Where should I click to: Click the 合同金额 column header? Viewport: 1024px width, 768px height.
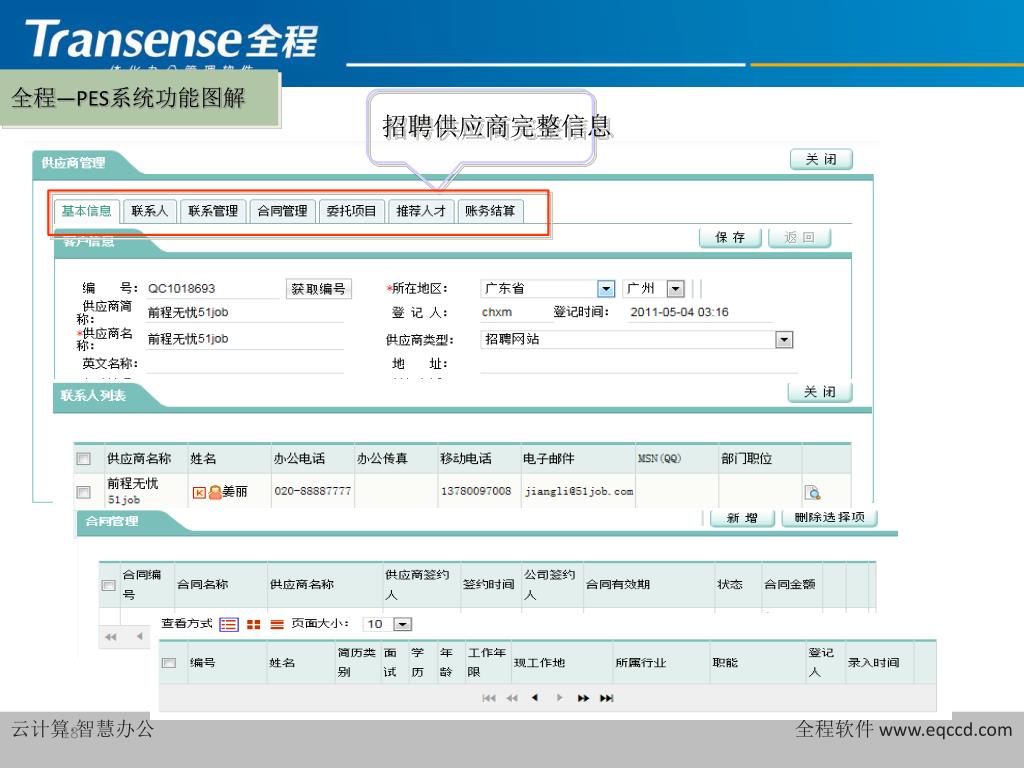(790, 584)
